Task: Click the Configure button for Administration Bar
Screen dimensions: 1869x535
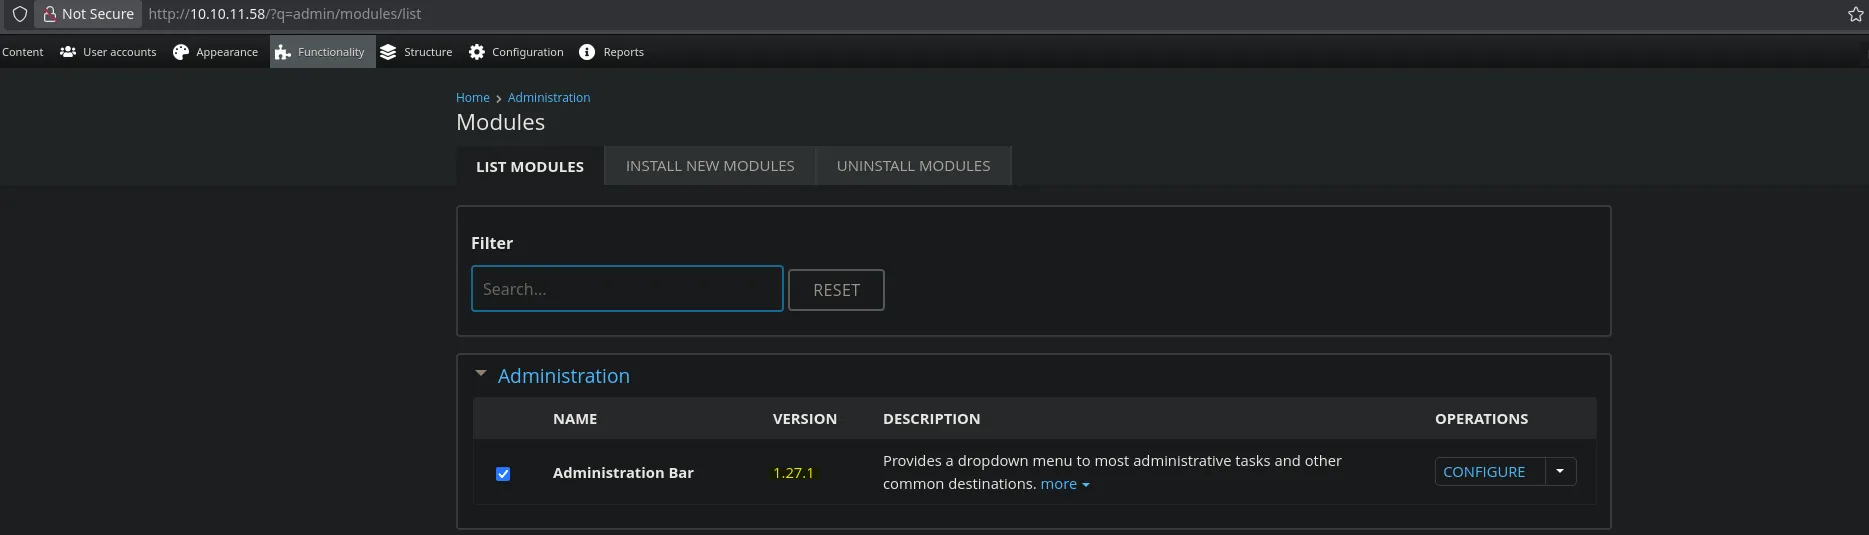Action: 1484,472
